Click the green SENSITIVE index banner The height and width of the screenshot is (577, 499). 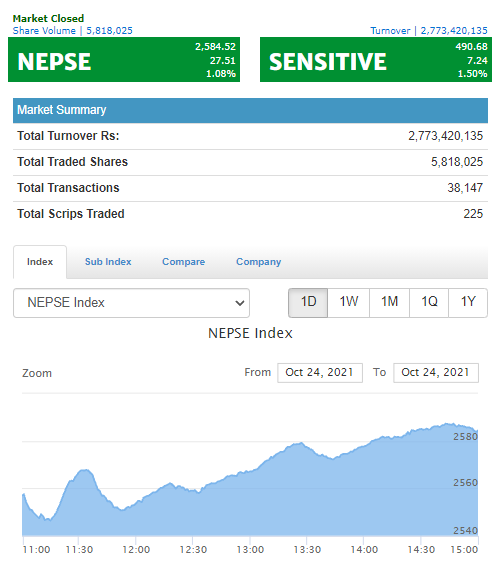pos(376,60)
